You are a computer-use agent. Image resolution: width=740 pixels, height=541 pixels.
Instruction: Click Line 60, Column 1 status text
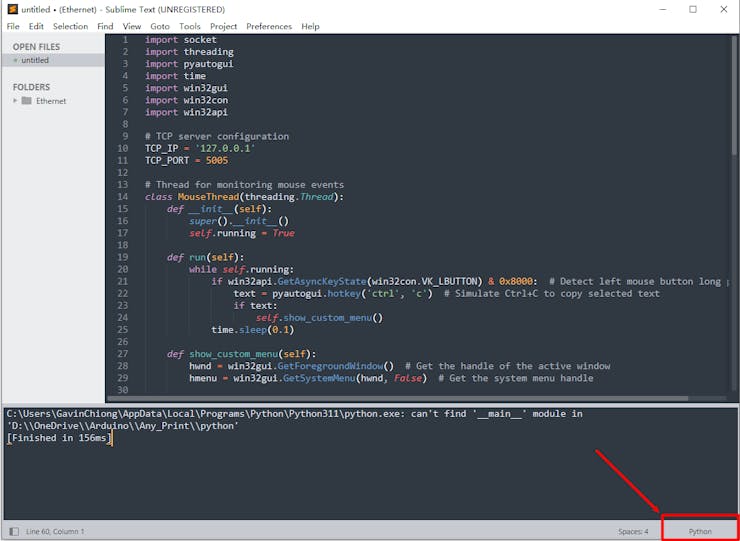tap(55, 531)
